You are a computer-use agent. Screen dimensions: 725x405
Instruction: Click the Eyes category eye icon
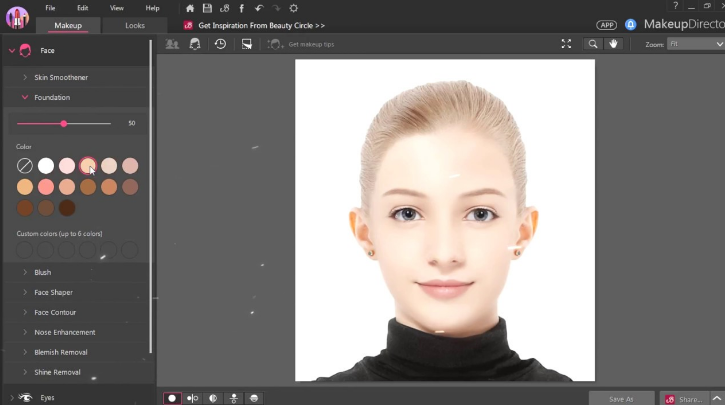(25, 397)
